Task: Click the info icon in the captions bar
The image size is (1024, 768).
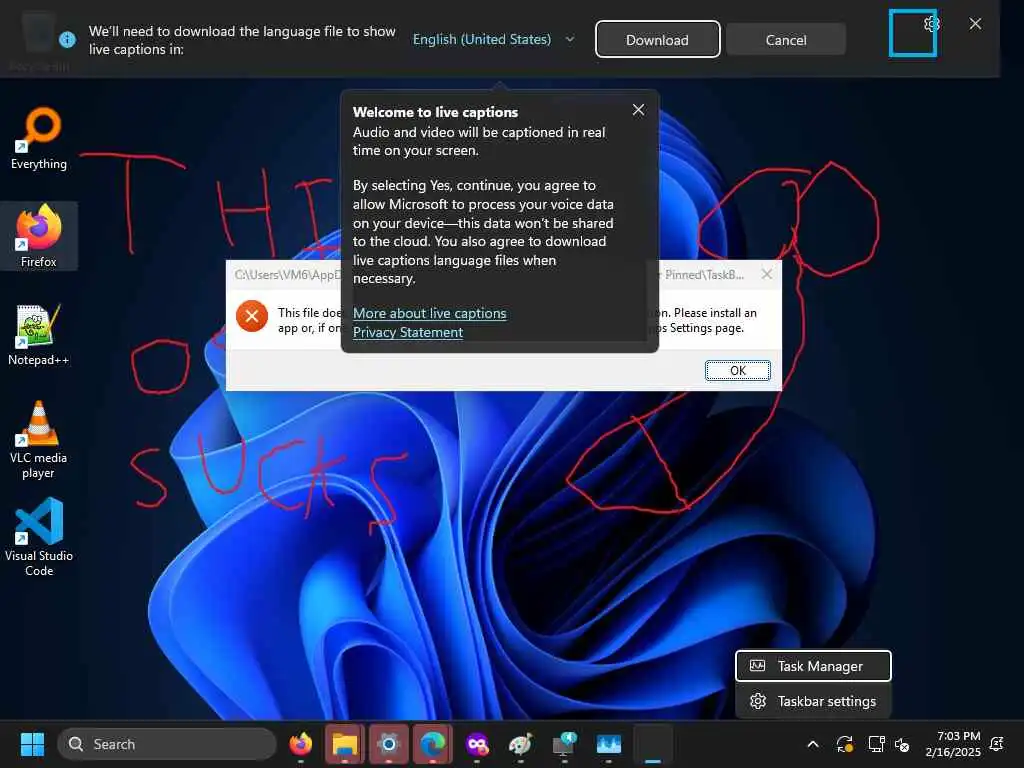Action: point(67,40)
